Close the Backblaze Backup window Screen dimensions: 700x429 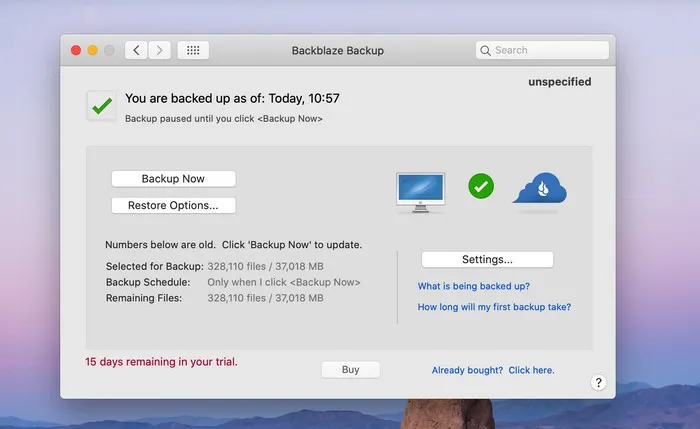[76, 50]
